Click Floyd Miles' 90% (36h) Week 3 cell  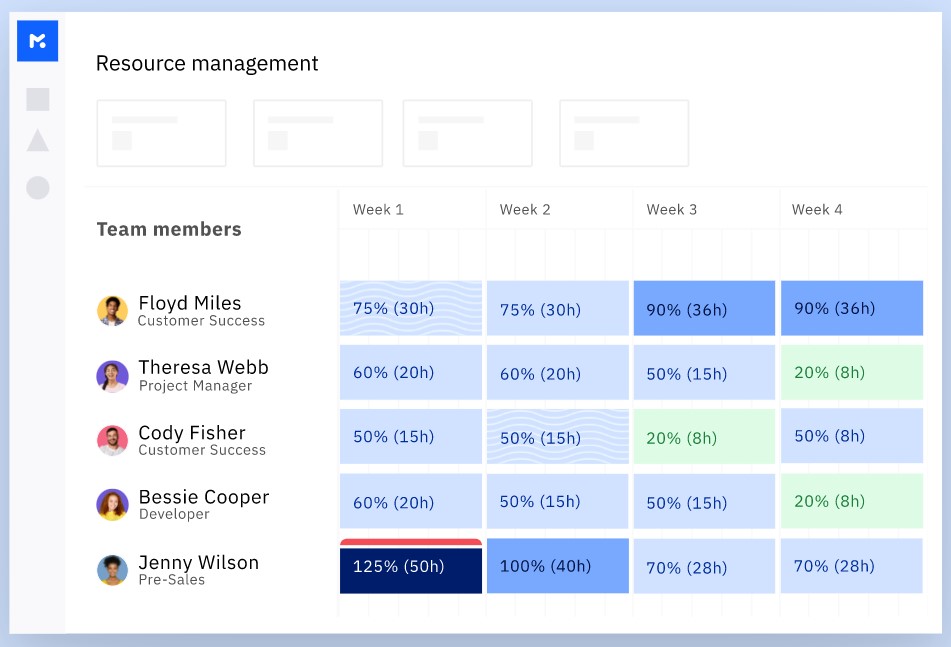click(x=704, y=308)
